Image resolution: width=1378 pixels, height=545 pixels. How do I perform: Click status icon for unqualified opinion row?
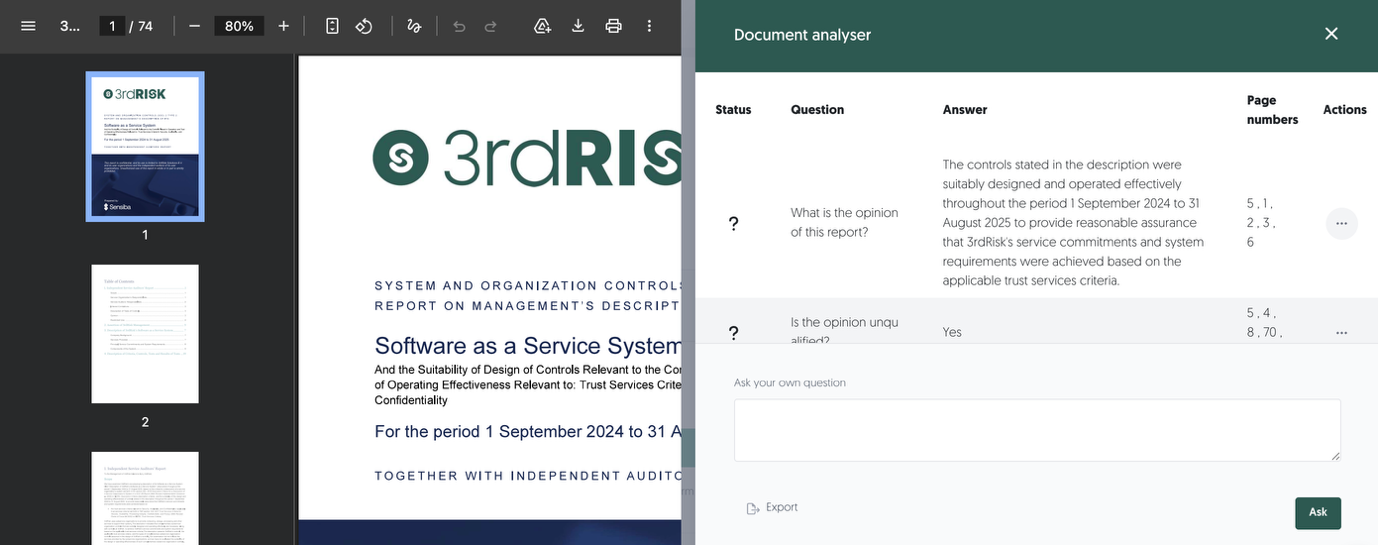[x=733, y=332]
